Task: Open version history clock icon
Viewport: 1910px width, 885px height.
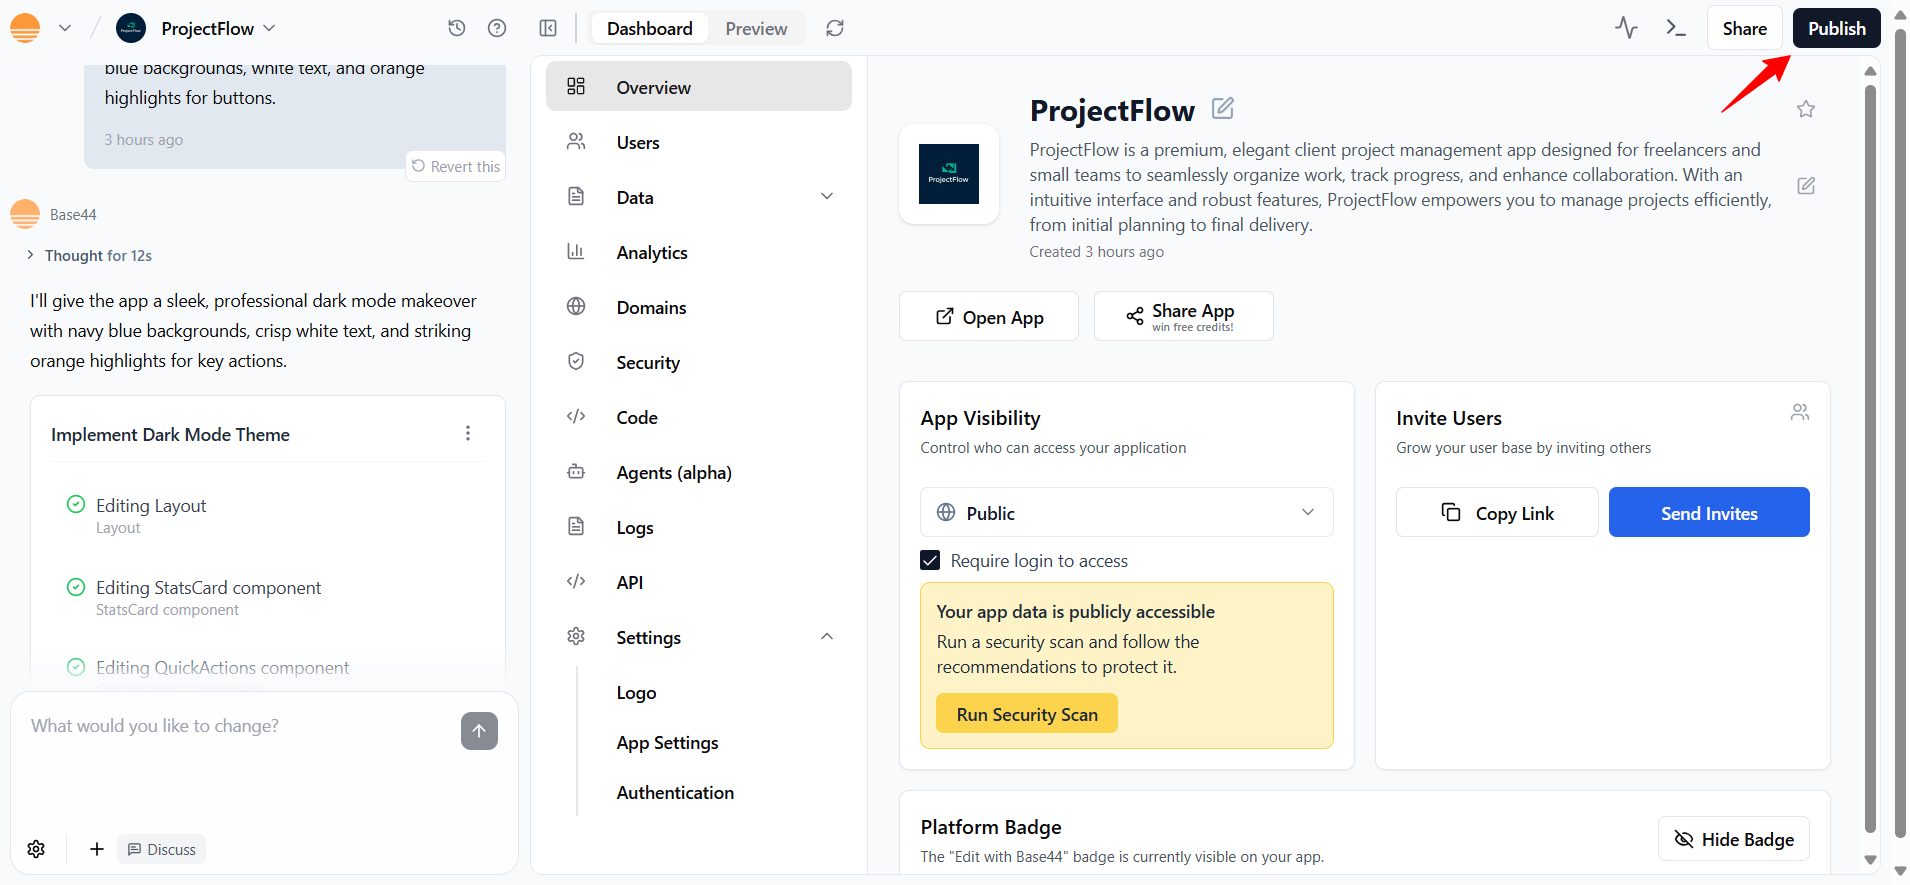Action: tap(457, 28)
